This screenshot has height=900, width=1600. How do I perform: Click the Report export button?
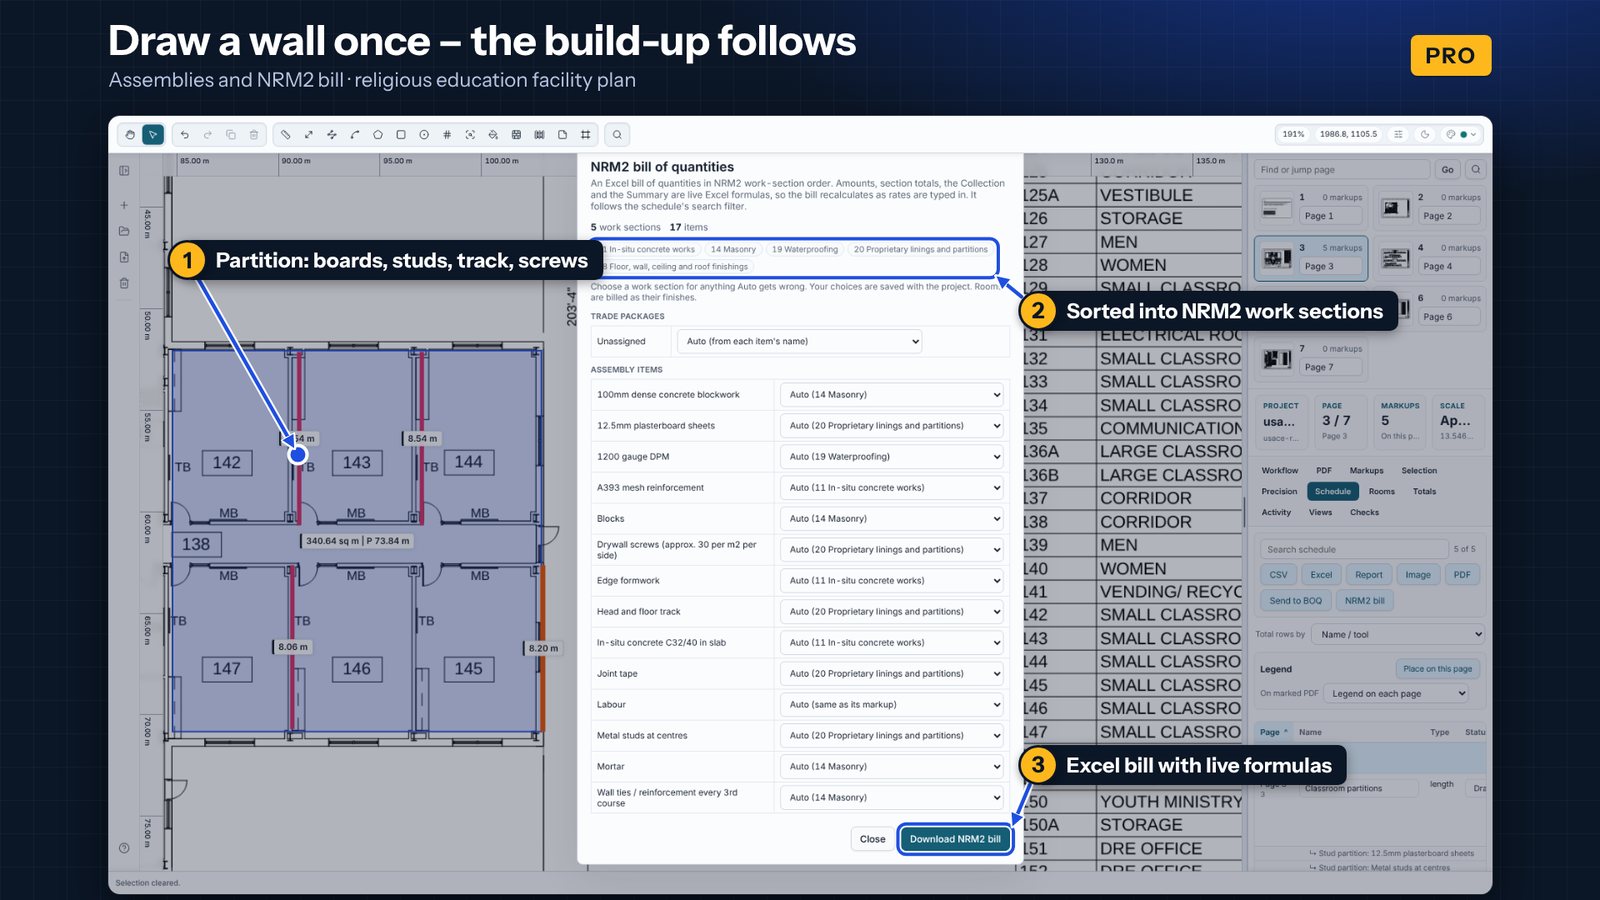pos(1368,574)
